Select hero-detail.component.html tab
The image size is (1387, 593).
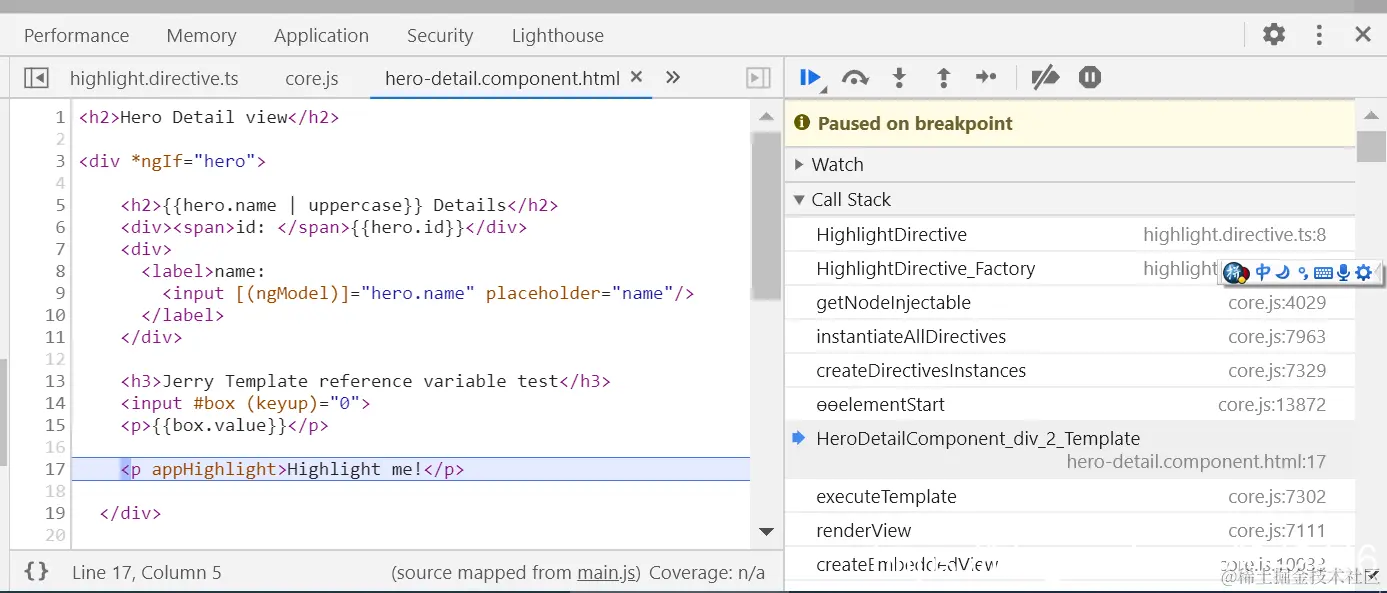pos(502,78)
